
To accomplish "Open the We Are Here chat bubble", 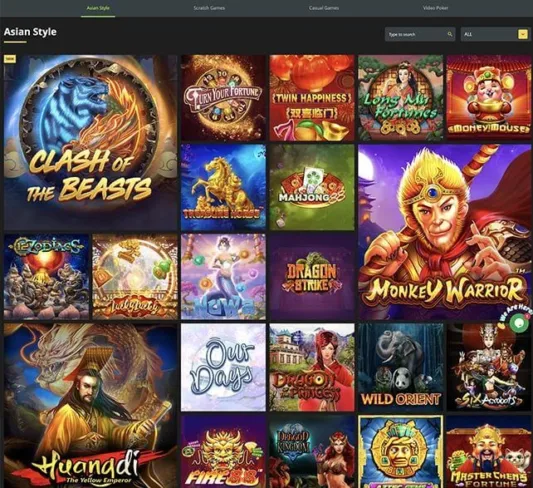I will tap(518, 323).
